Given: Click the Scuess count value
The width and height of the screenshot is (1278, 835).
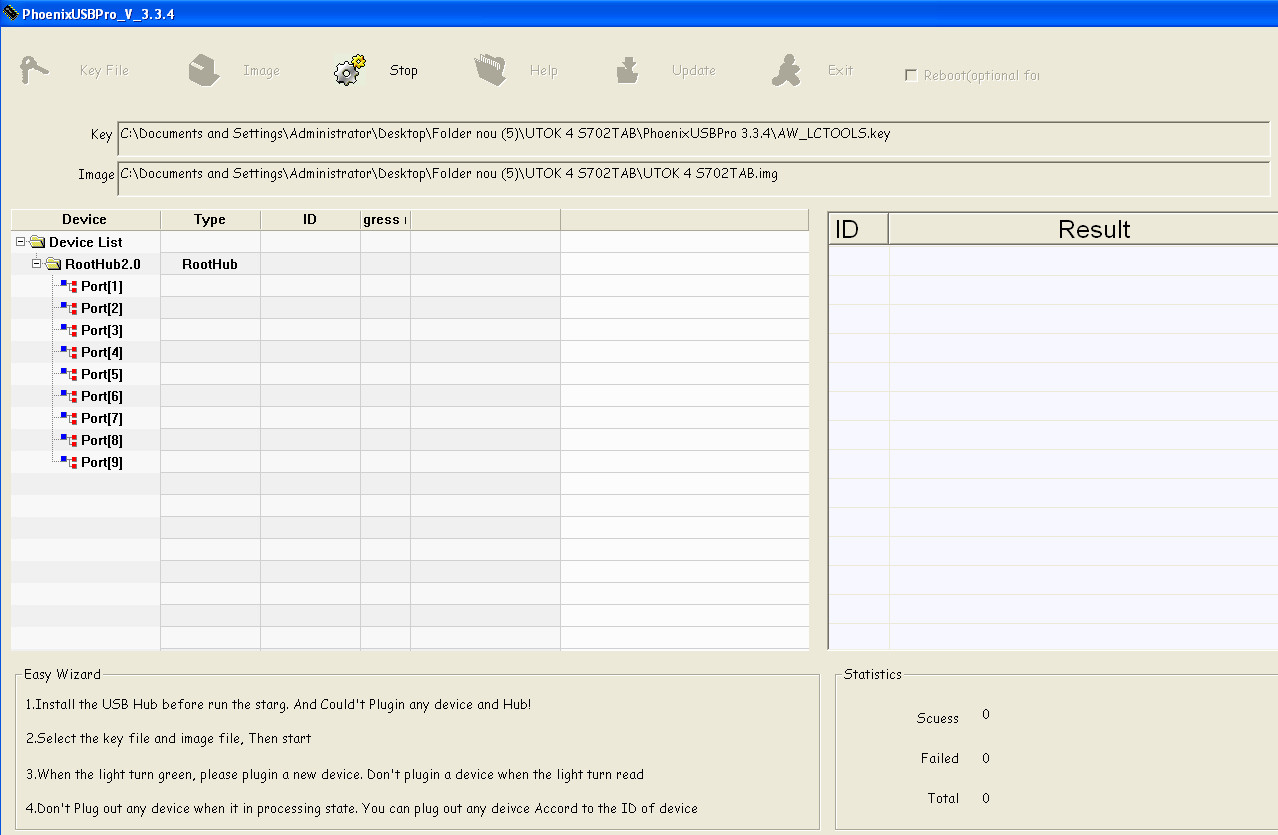Looking at the screenshot, I should pos(986,714).
